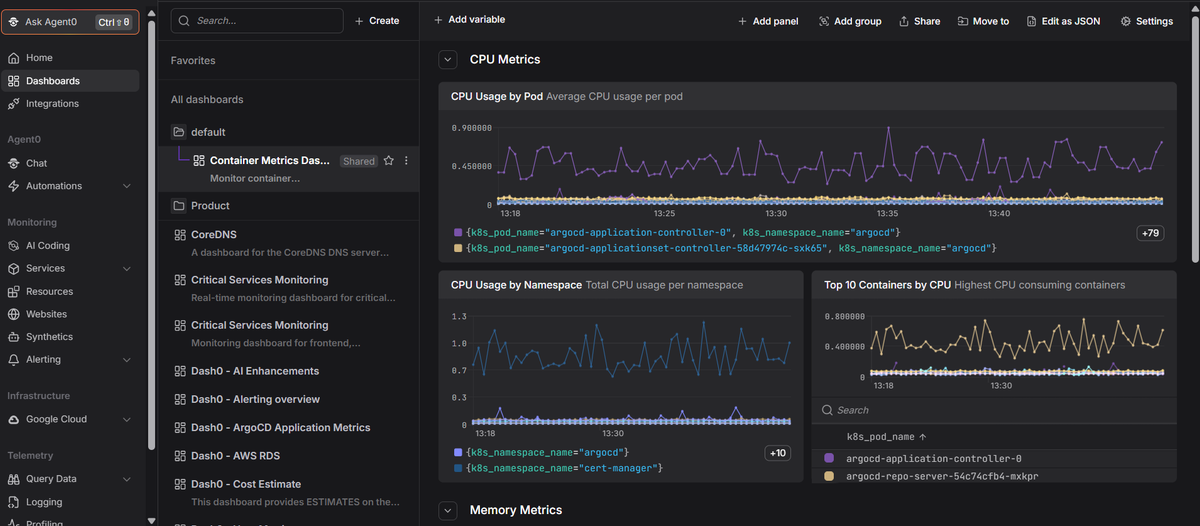1200x526 pixels.
Task: Click the Dash0 - AWS RDS dashboard icon
Action: point(180,456)
